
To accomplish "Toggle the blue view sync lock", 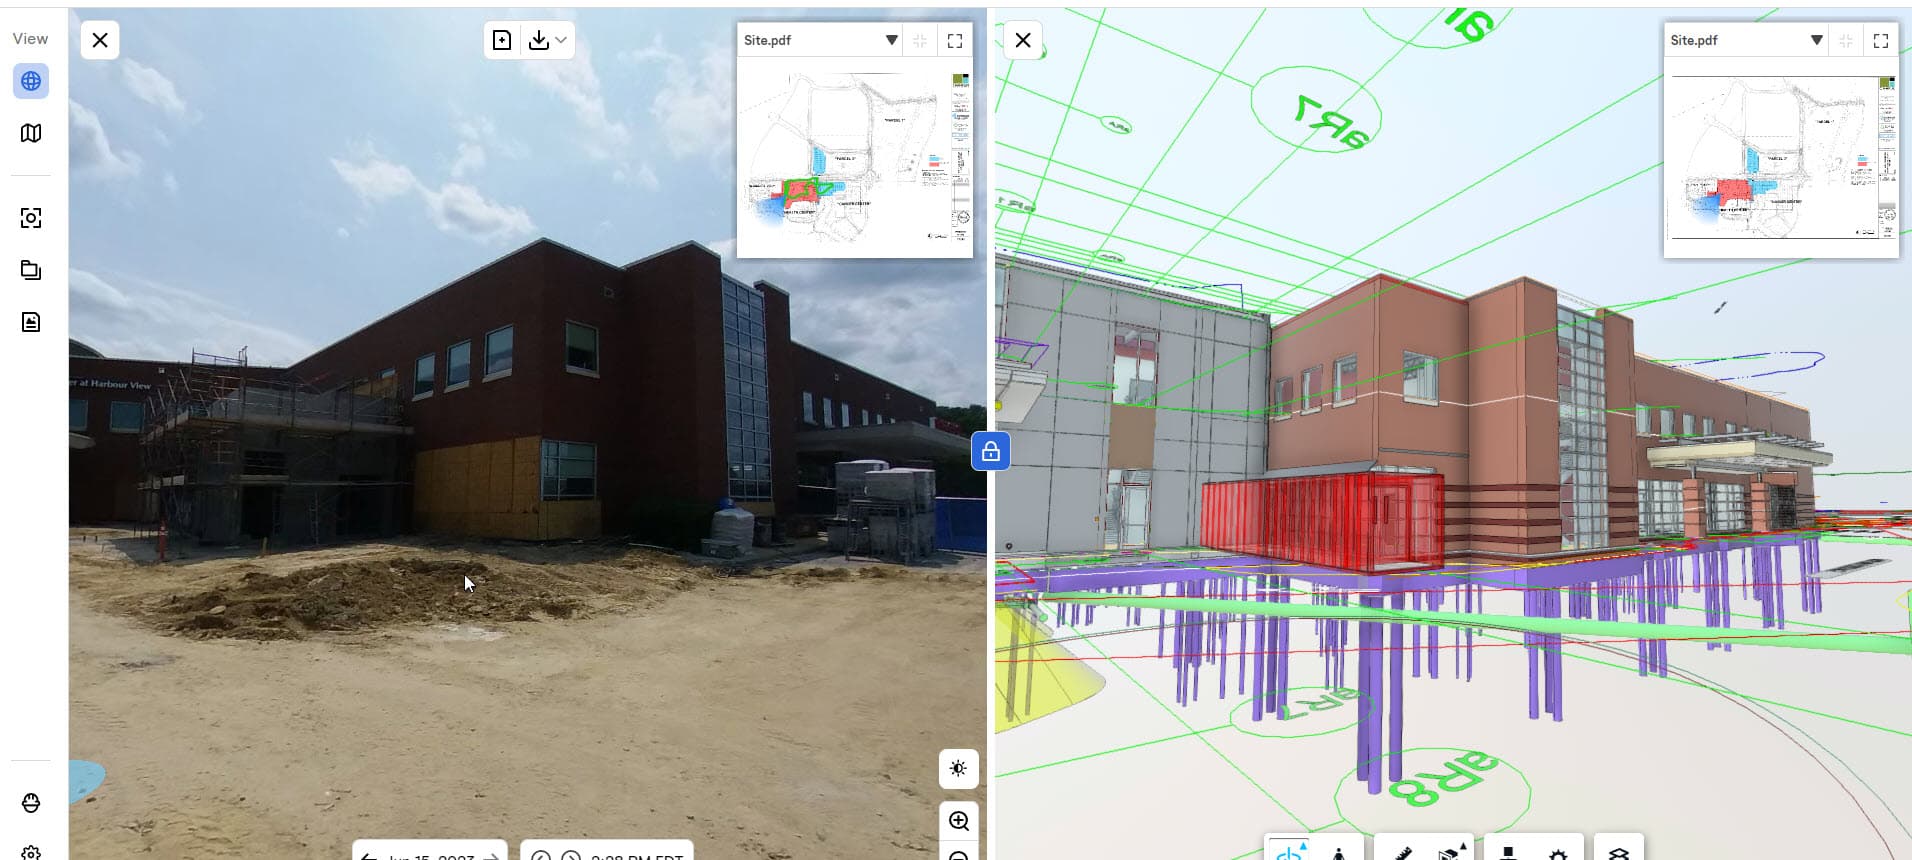I will (x=990, y=451).
